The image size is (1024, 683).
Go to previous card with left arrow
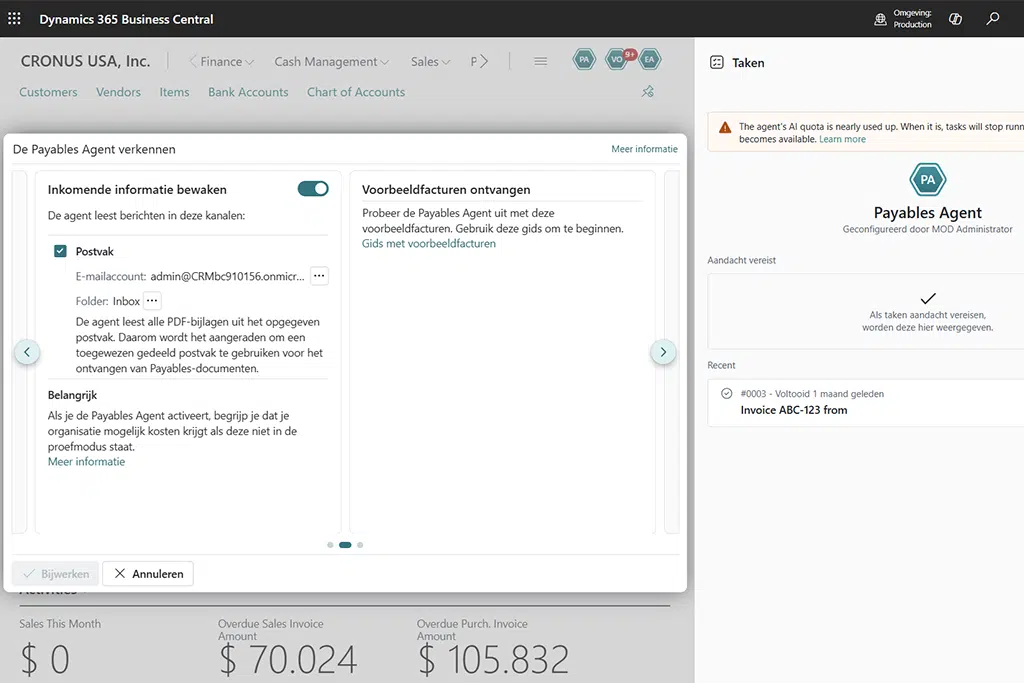click(x=27, y=352)
